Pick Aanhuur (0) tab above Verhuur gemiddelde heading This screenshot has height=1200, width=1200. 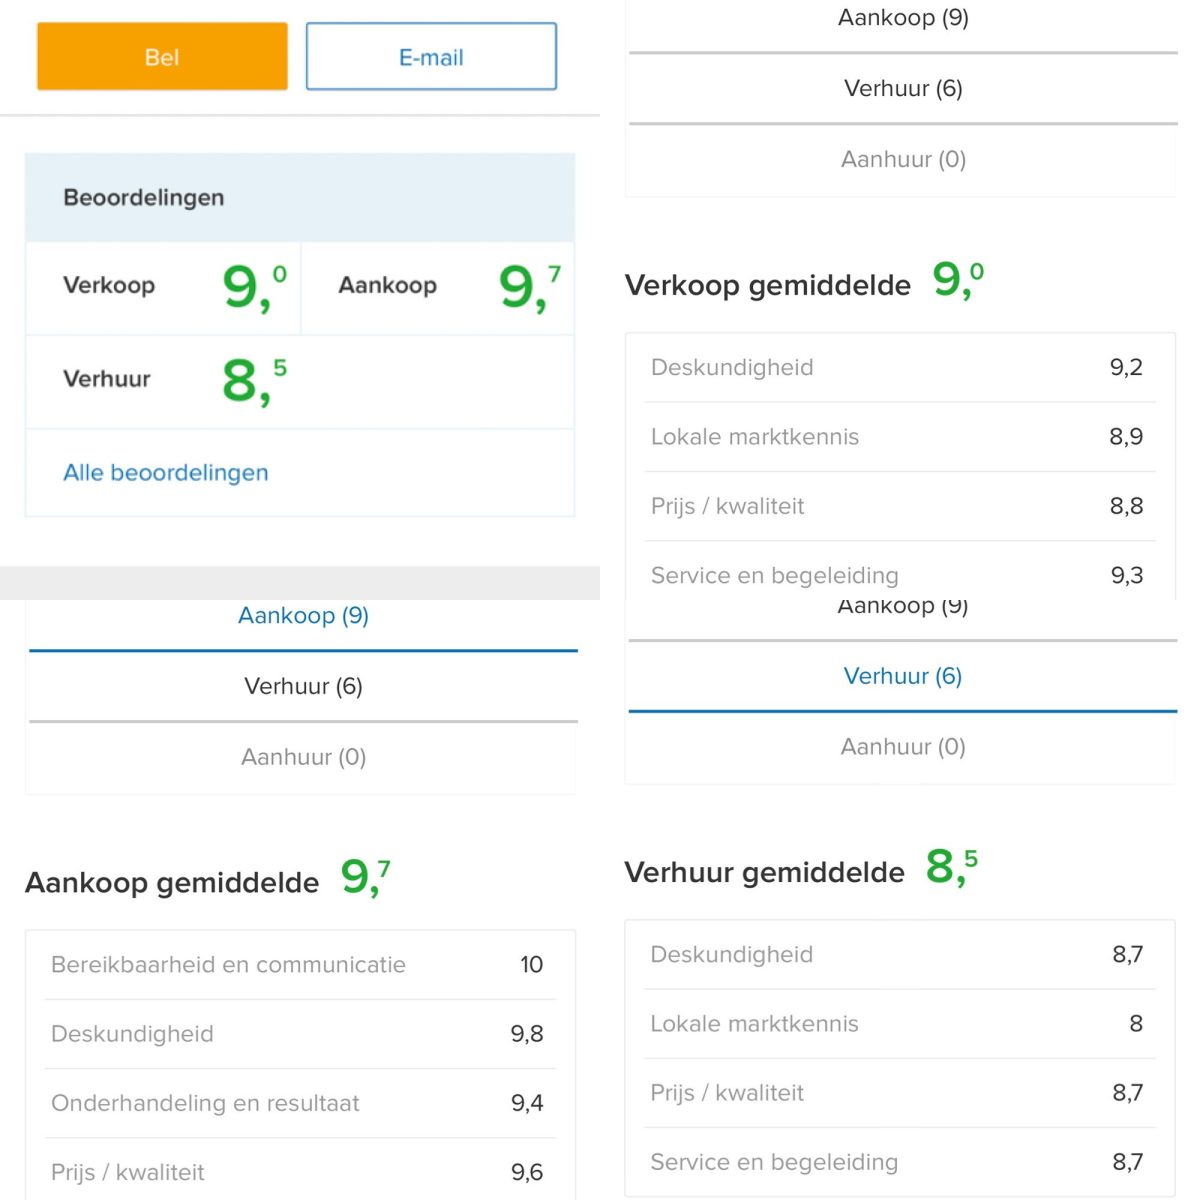point(902,748)
